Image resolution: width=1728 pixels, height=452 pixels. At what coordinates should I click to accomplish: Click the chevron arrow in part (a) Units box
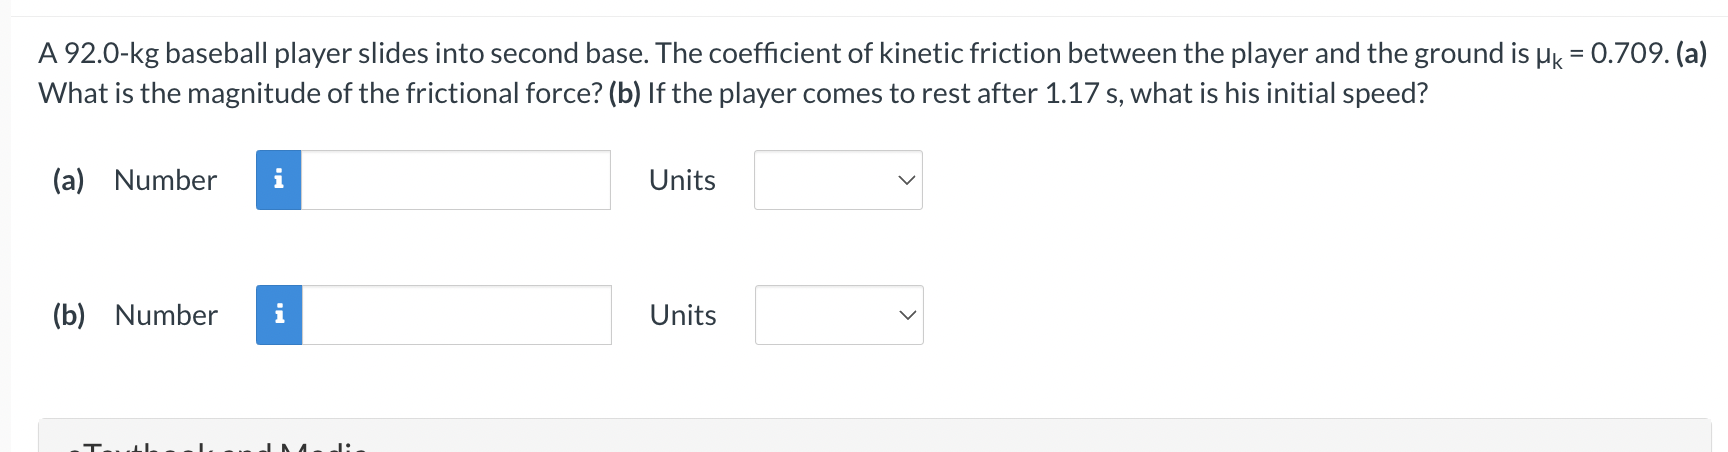[x=906, y=181]
